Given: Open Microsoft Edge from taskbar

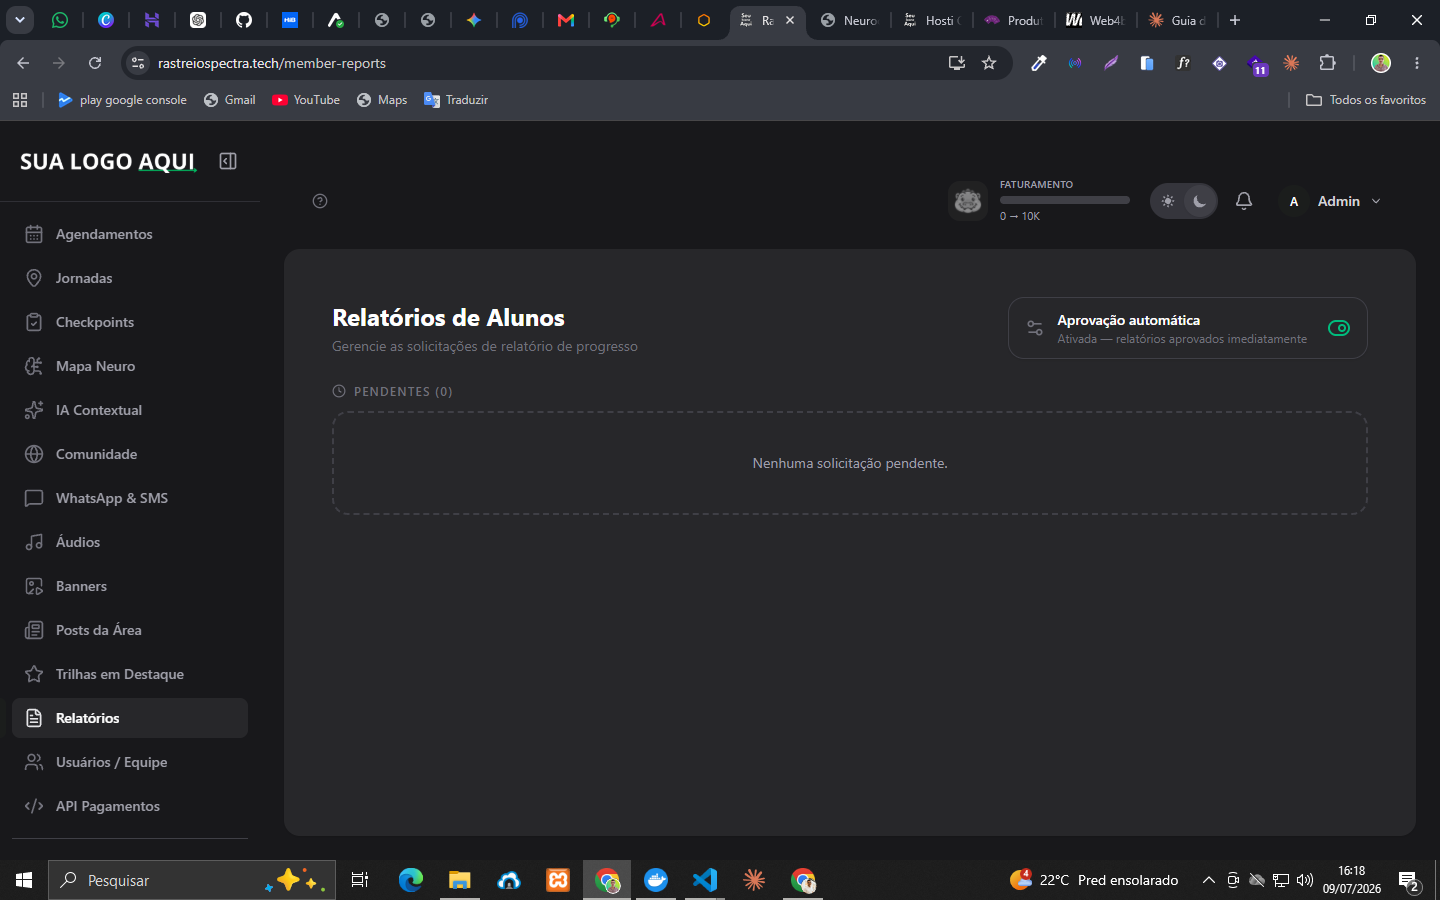Looking at the screenshot, I should (411, 880).
